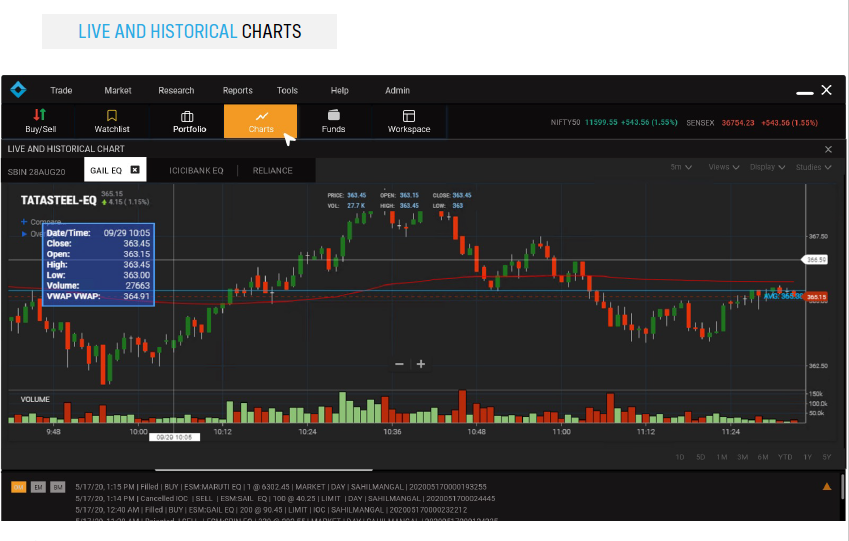This screenshot has height=541, width=849.
Task: Toggle the BM order log filter
Action: pyautogui.click(x=58, y=487)
